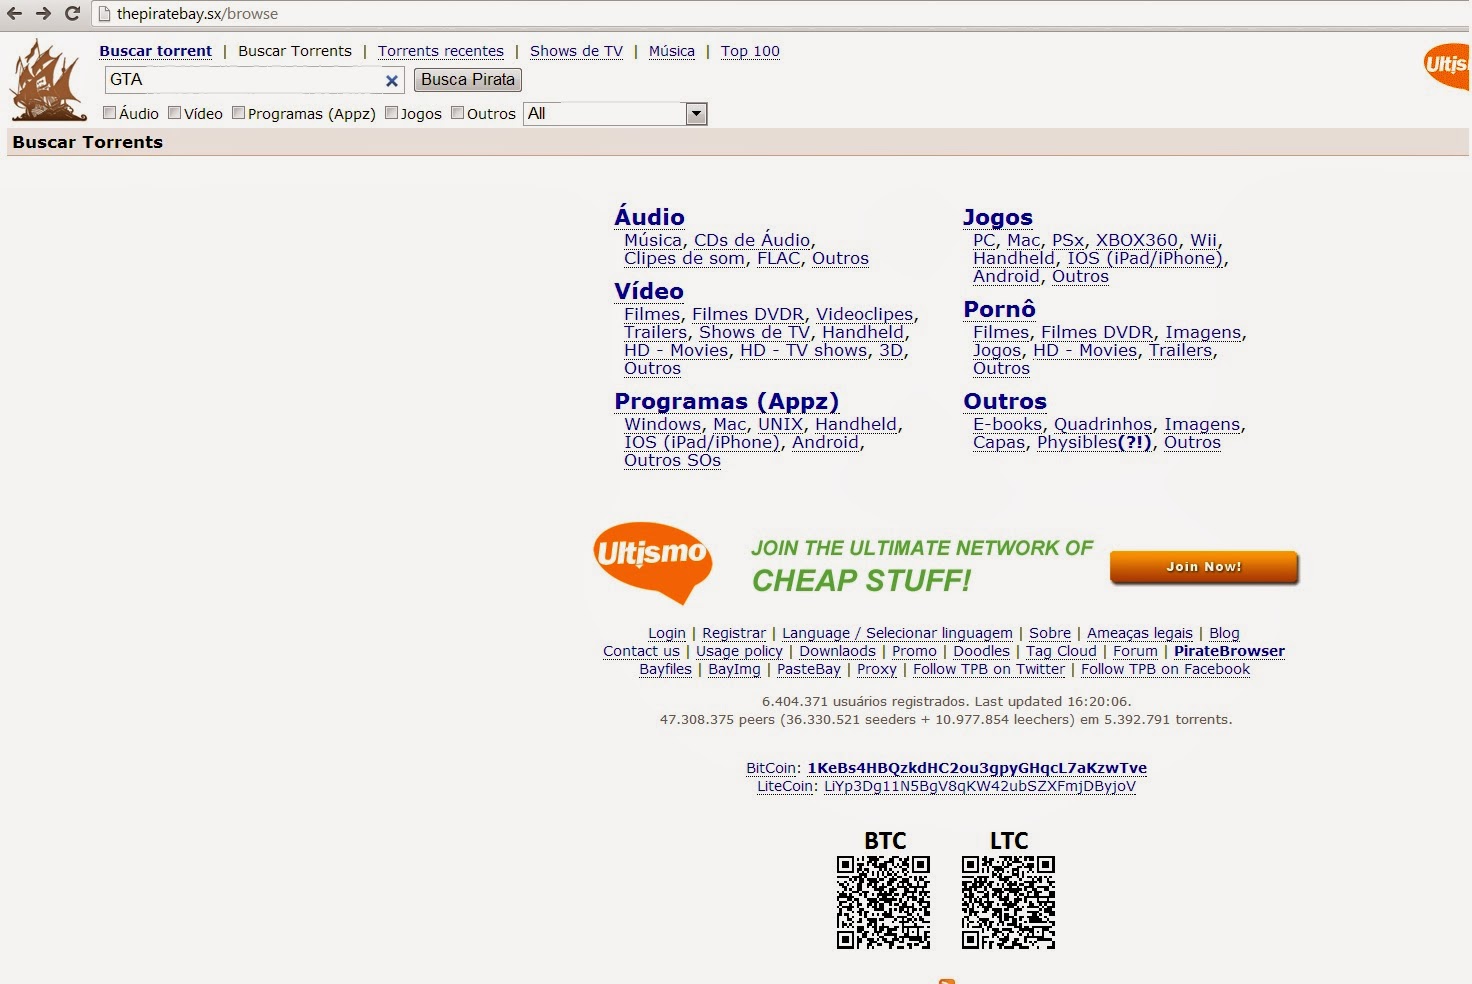The height and width of the screenshot is (984, 1472).
Task: Open E-books subcategory
Action: (x=1007, y=424)
